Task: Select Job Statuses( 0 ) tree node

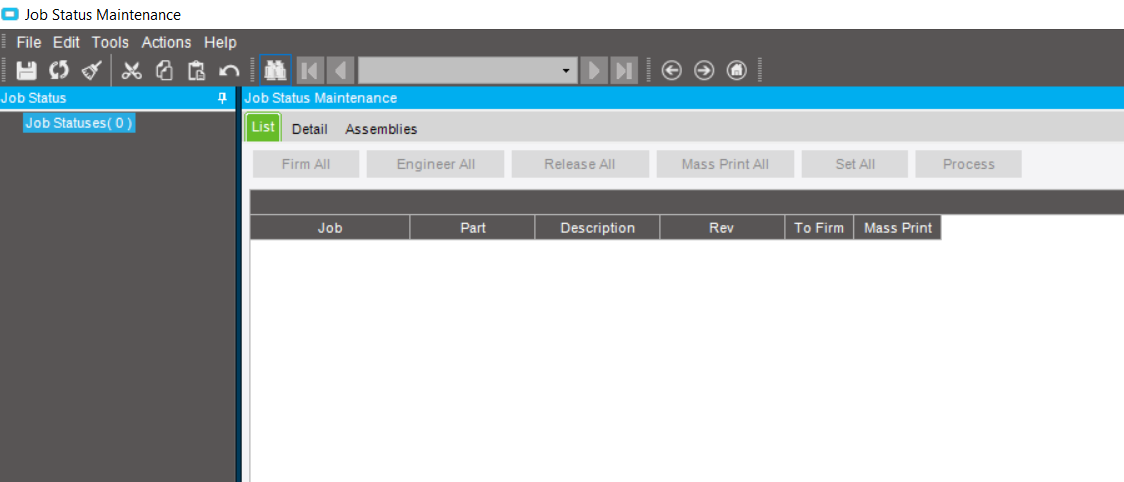Action: tap(79, 123)
